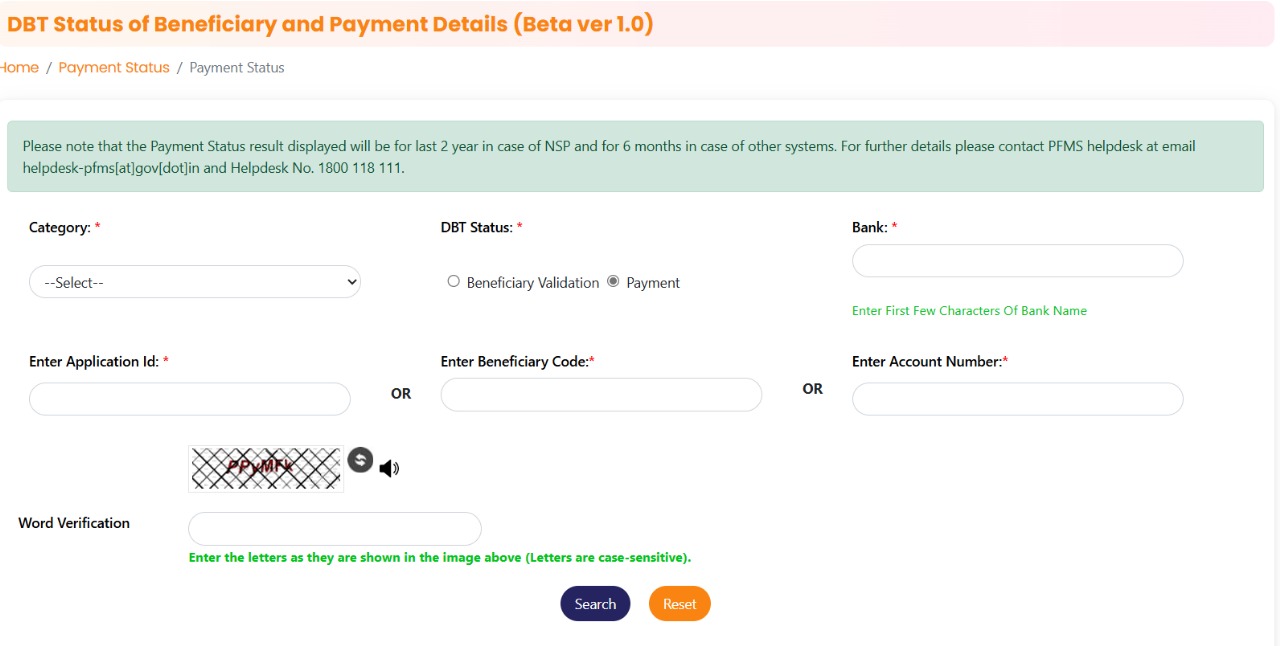Click the captcha verification image

click(265, 468)
